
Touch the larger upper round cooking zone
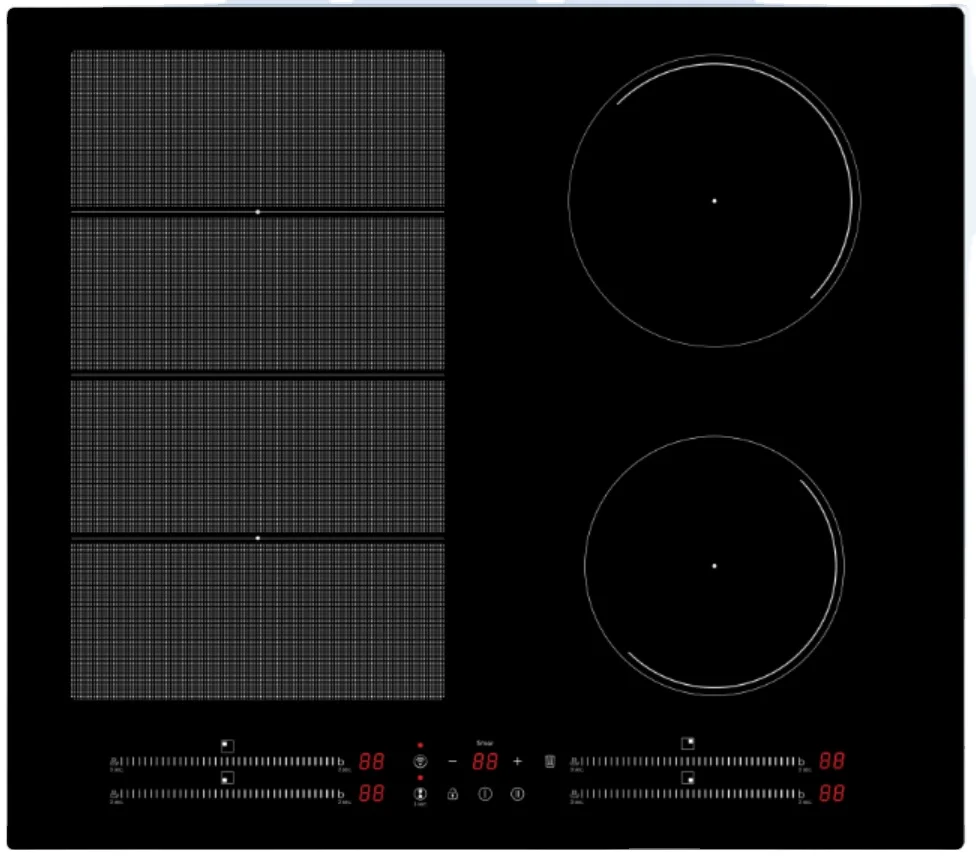pos(715,201)
